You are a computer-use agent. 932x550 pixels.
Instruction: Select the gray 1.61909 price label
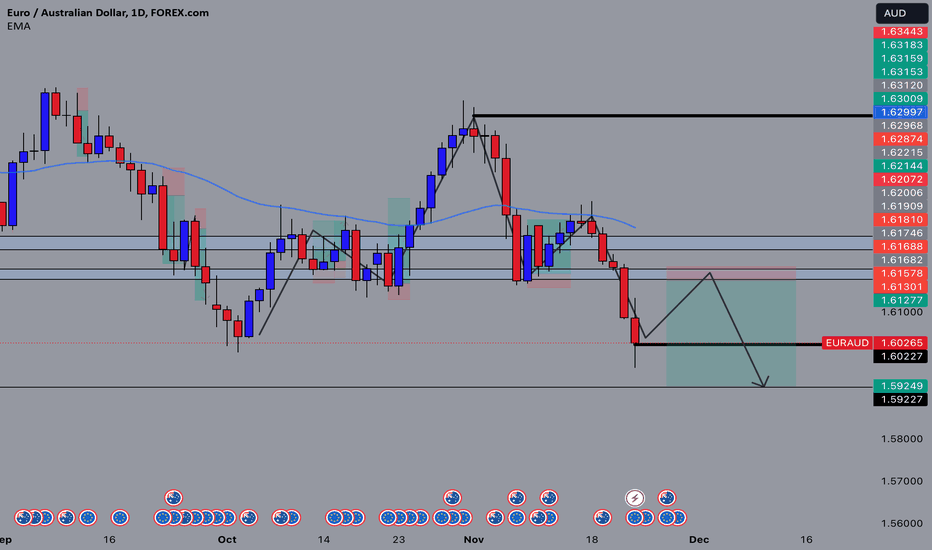902,206
